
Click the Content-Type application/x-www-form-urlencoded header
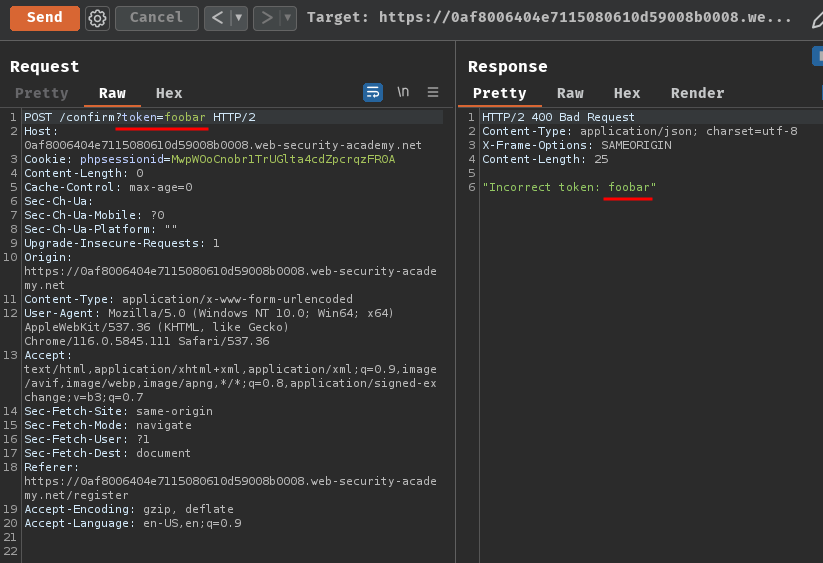[188, 299]
